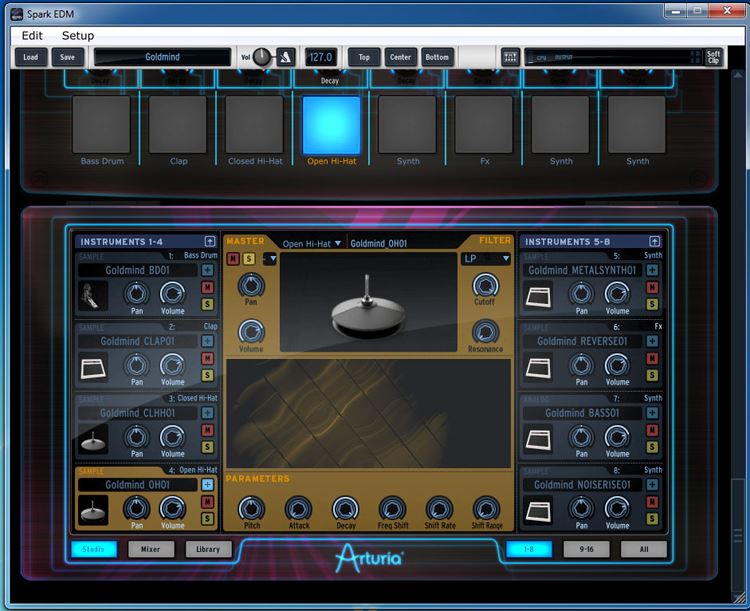Click the Goldmind_NOISERISE01 pad thumbnail
750x611 pixels.
[x=538, y=510]
